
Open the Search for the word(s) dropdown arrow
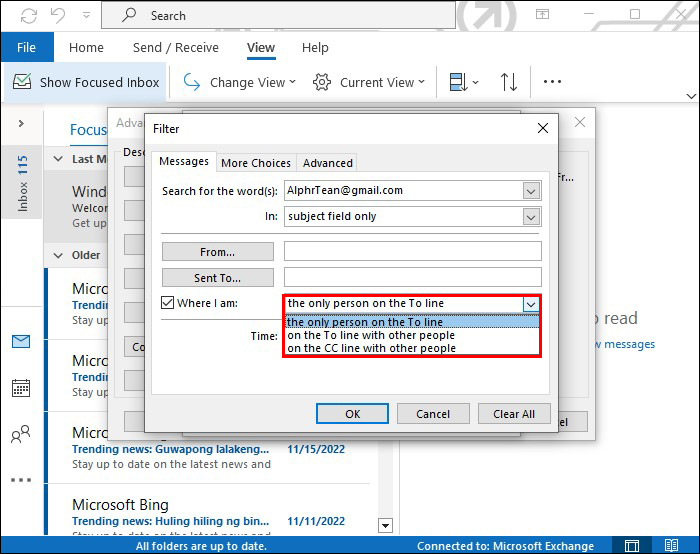531,191
